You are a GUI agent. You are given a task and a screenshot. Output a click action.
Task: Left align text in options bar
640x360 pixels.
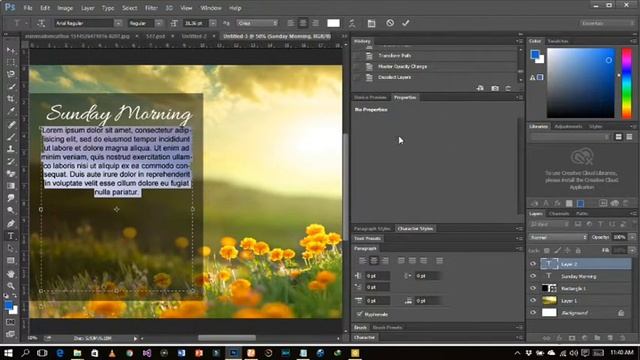tap(291, 23)
